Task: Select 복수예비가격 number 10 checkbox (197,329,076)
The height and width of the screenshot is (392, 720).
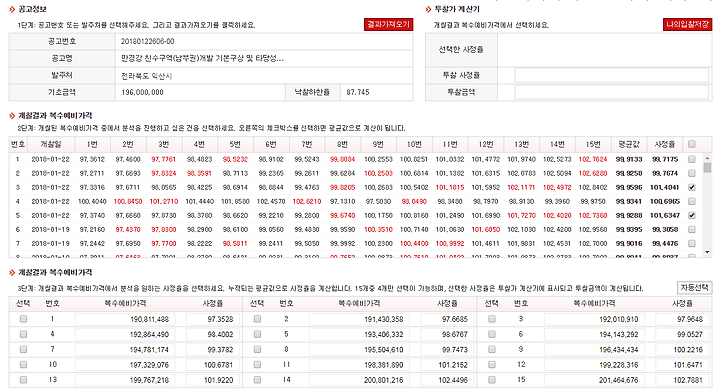Action: (x=23, y=364)
